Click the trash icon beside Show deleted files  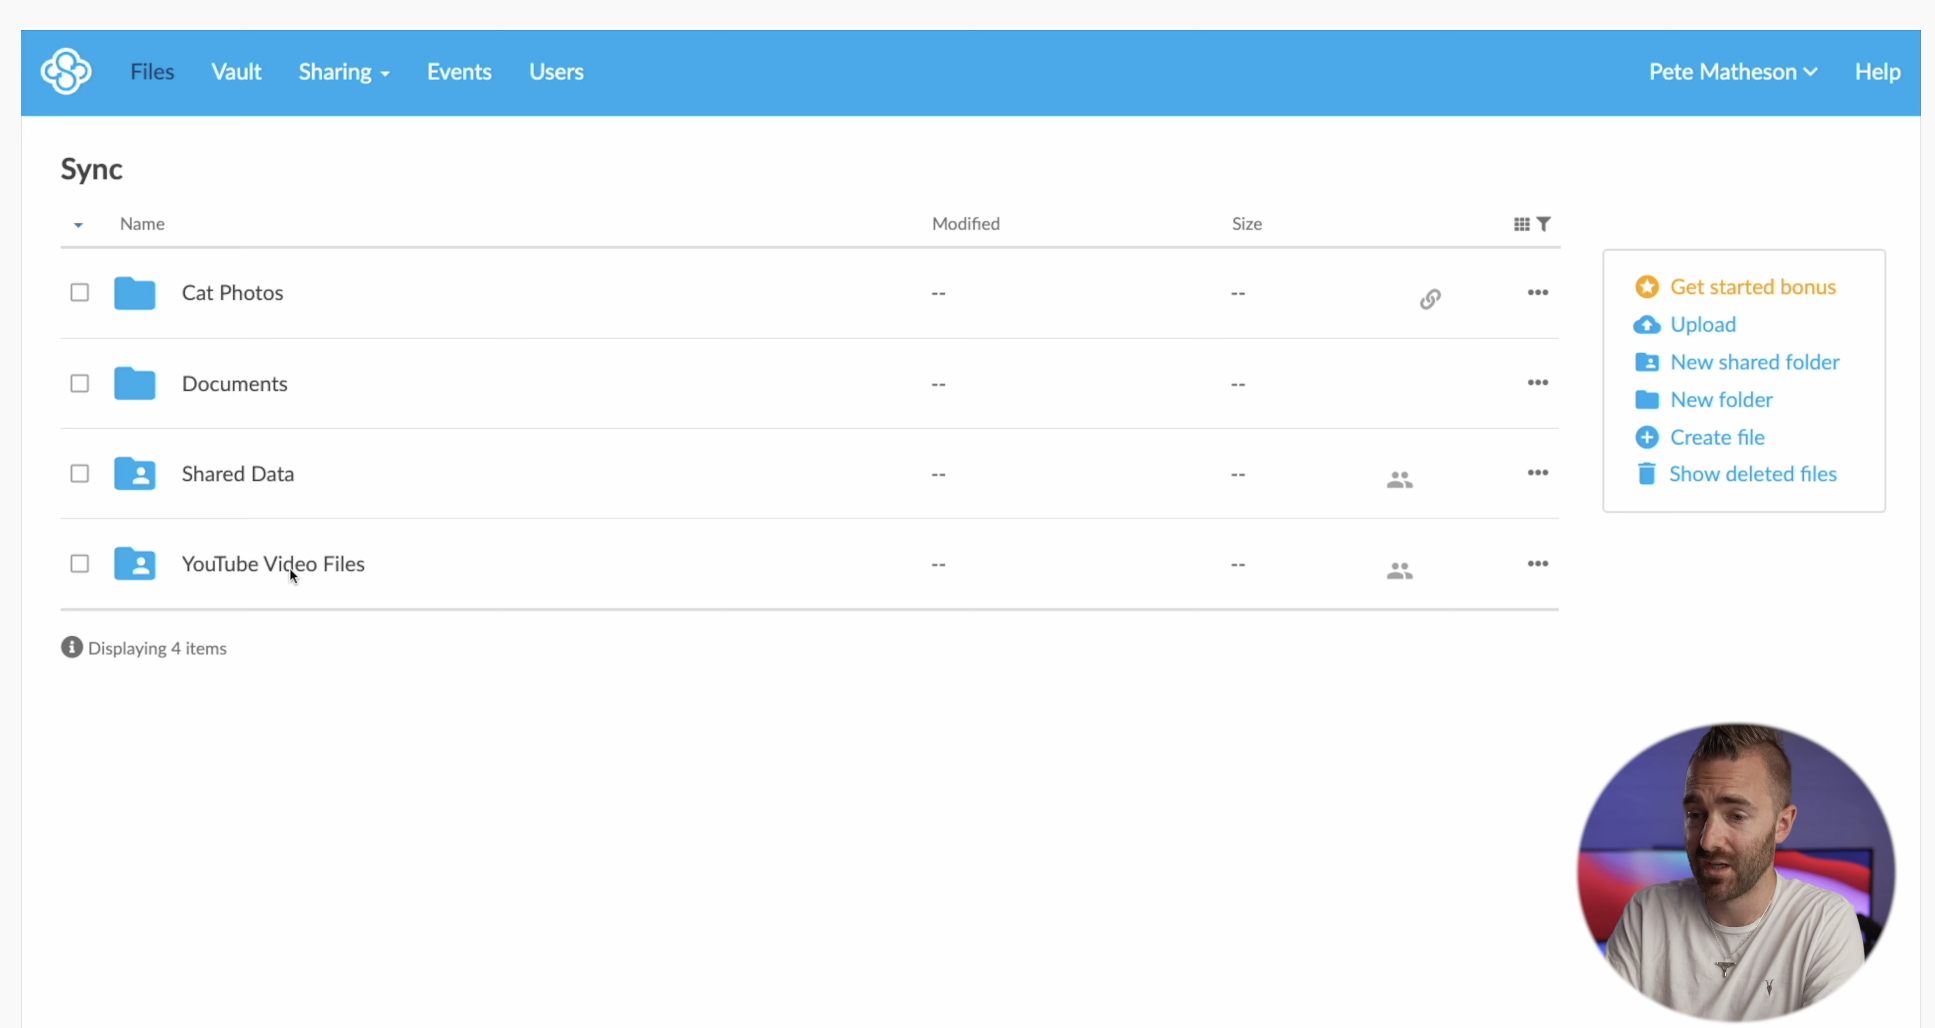click(x=1647, y=474)
